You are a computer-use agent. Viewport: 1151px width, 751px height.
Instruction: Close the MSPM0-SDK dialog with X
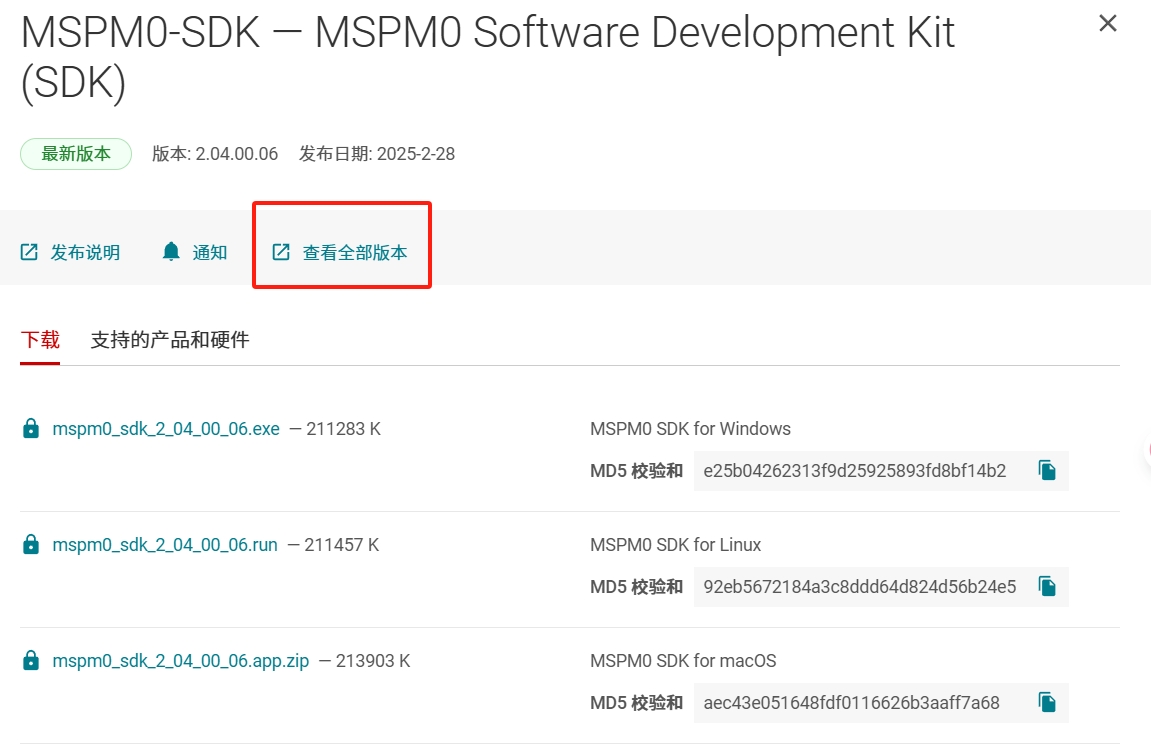coord(1108,23)
